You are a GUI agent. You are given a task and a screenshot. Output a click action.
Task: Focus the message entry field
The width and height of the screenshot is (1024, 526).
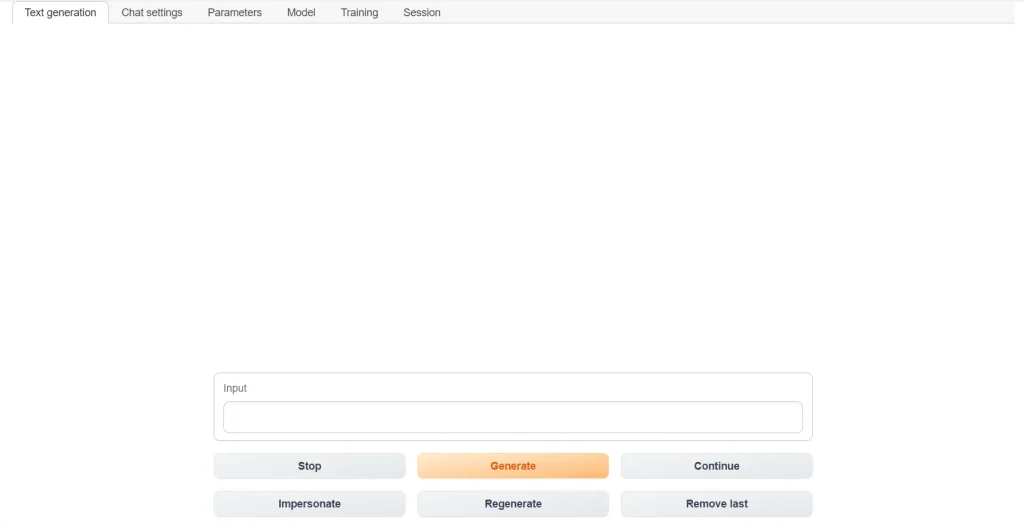512,417
